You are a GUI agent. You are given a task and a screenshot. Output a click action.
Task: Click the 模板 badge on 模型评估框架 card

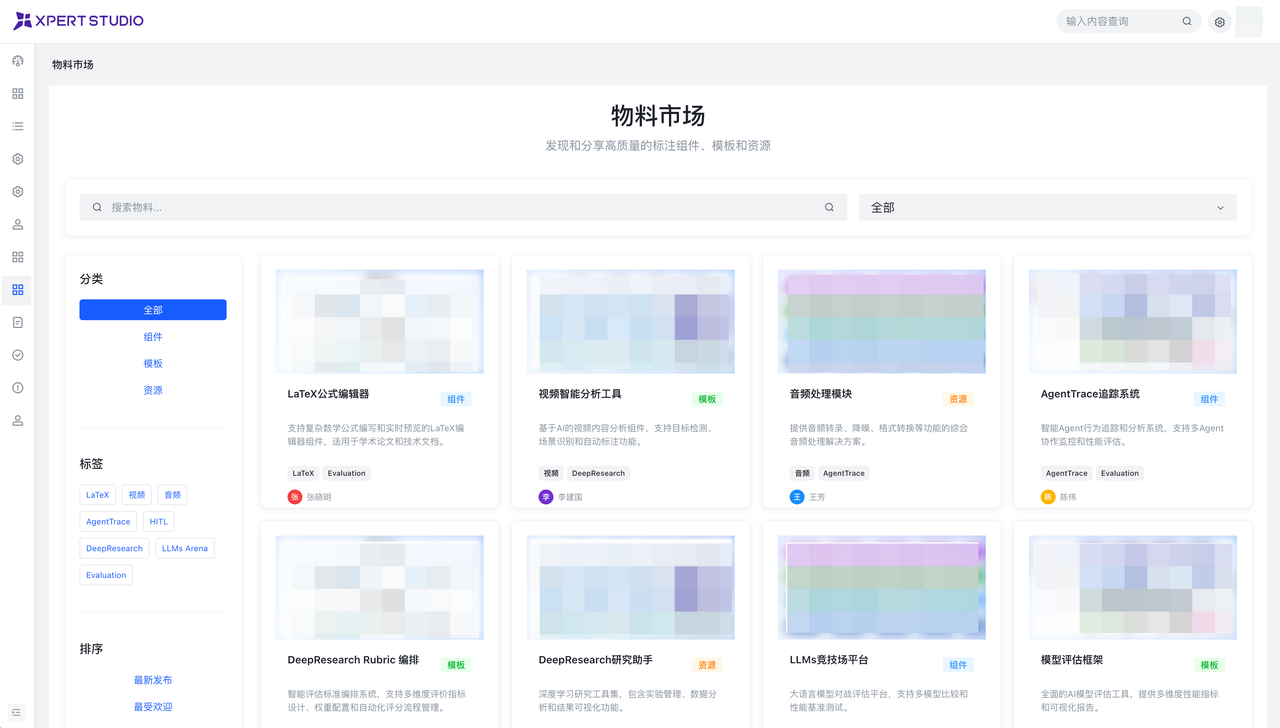1209,665
